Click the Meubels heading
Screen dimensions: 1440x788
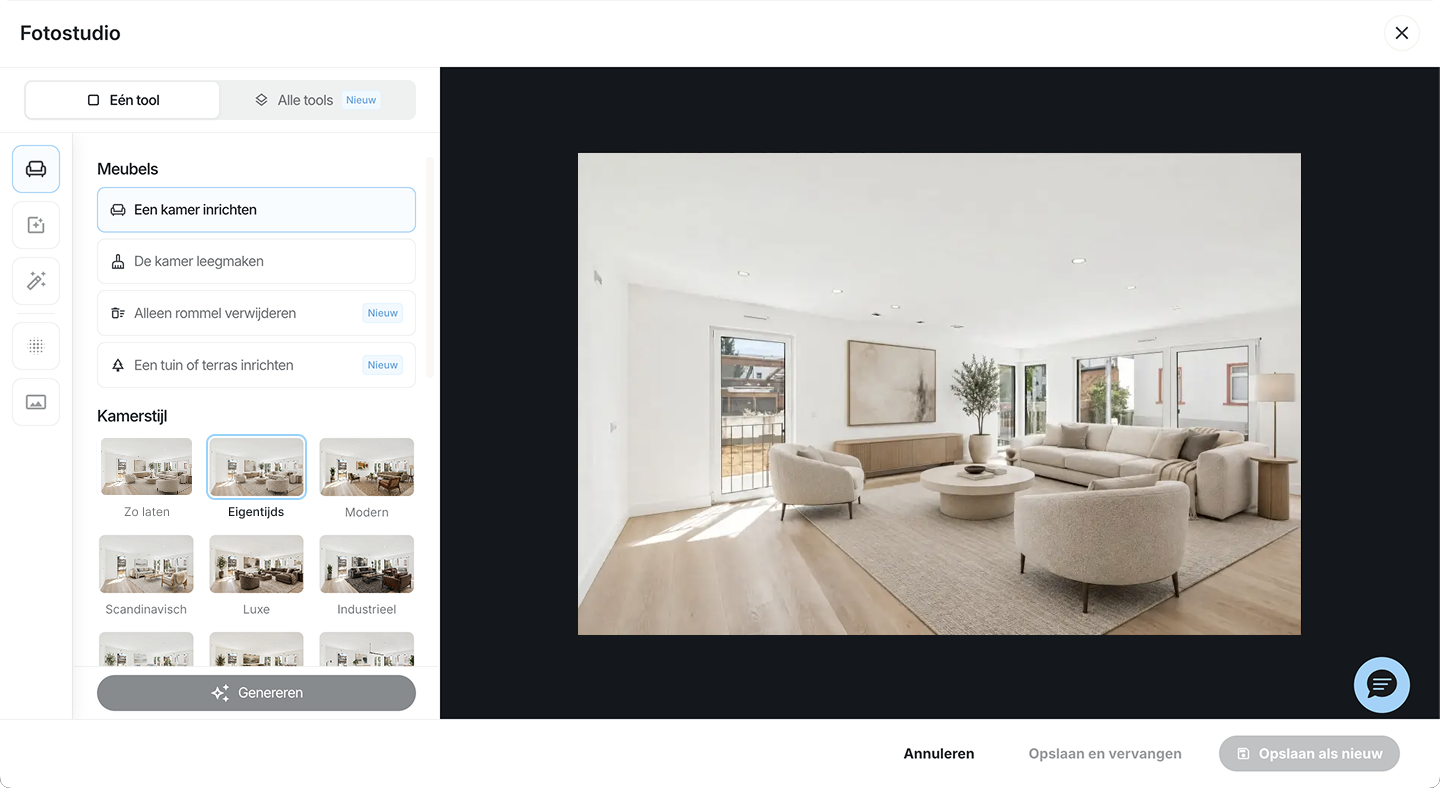(128, 169)
